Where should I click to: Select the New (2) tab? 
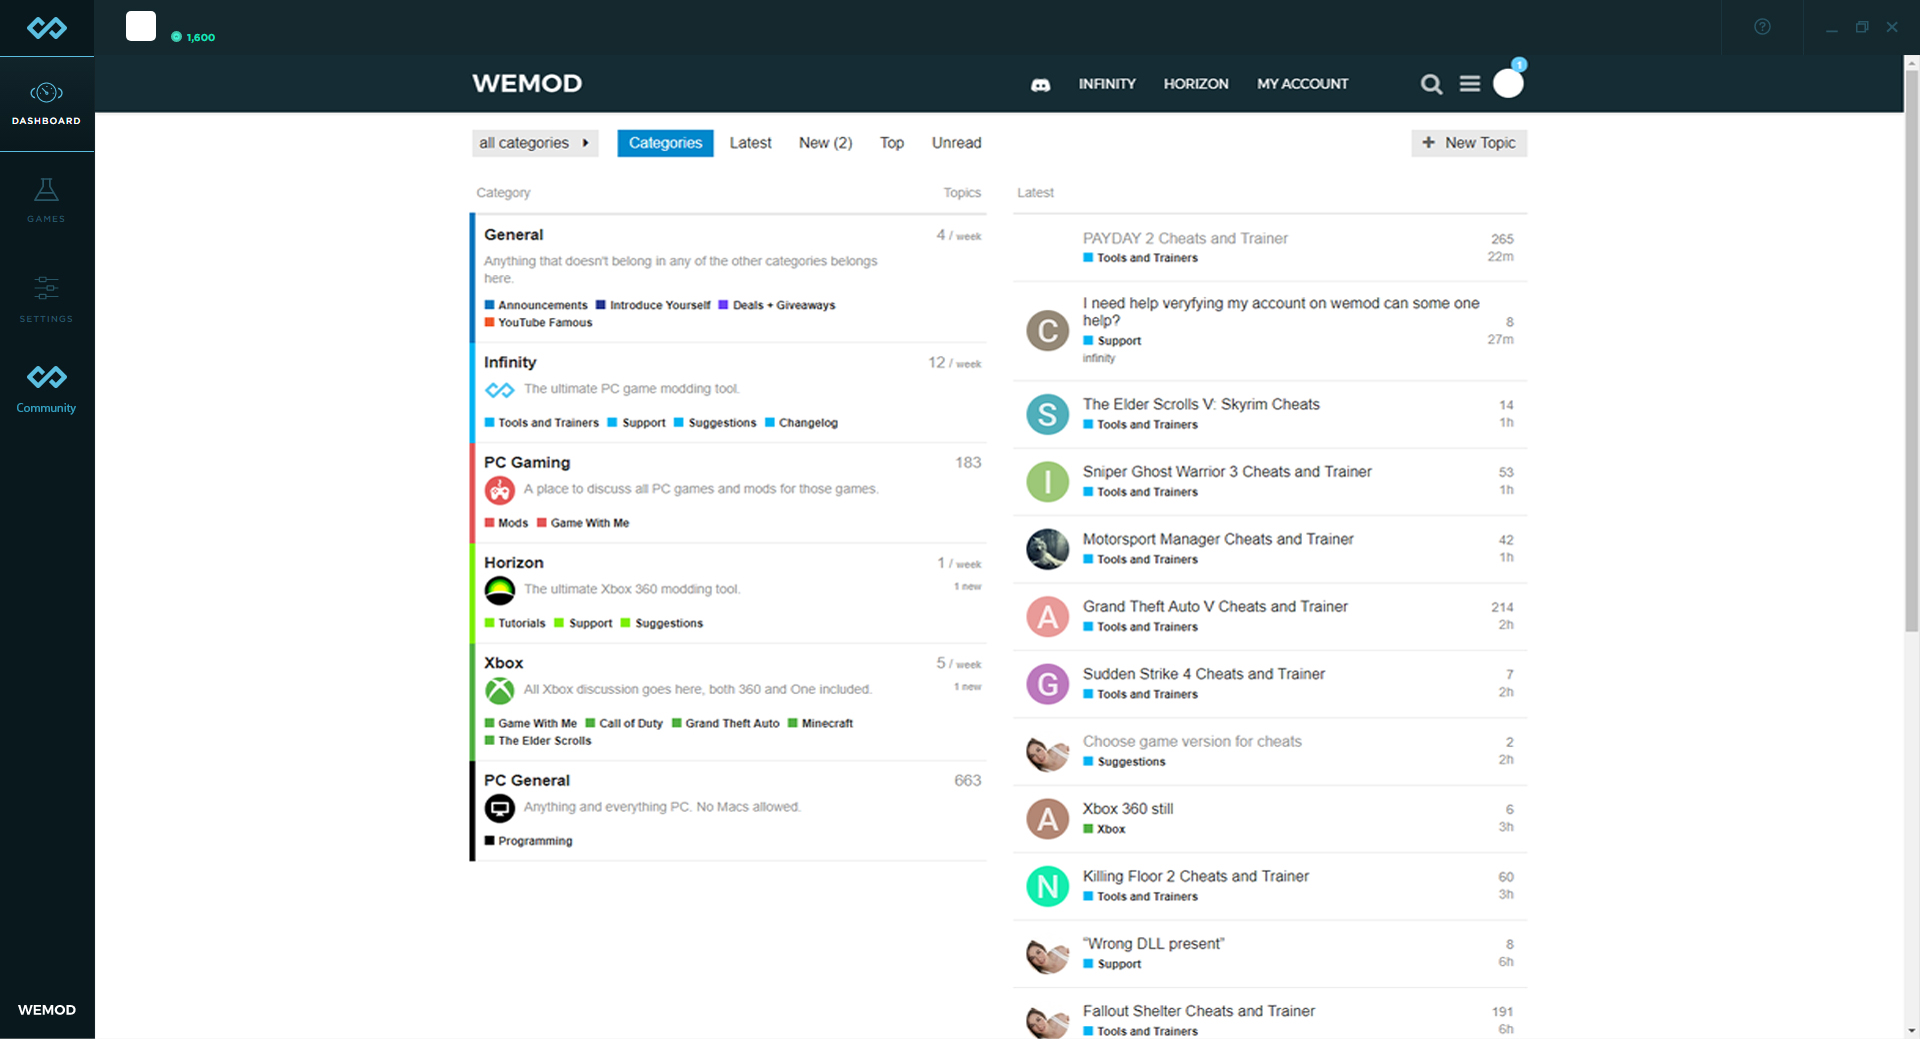825,143
